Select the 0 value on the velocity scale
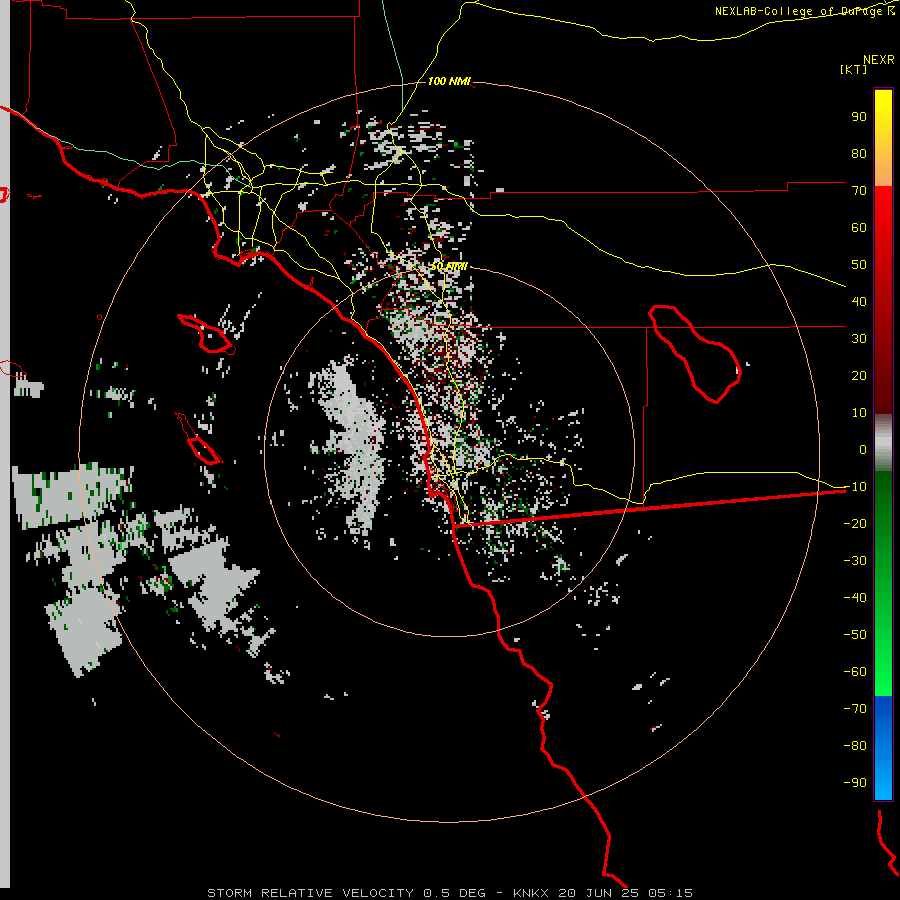900x900 pixels. 863,449
